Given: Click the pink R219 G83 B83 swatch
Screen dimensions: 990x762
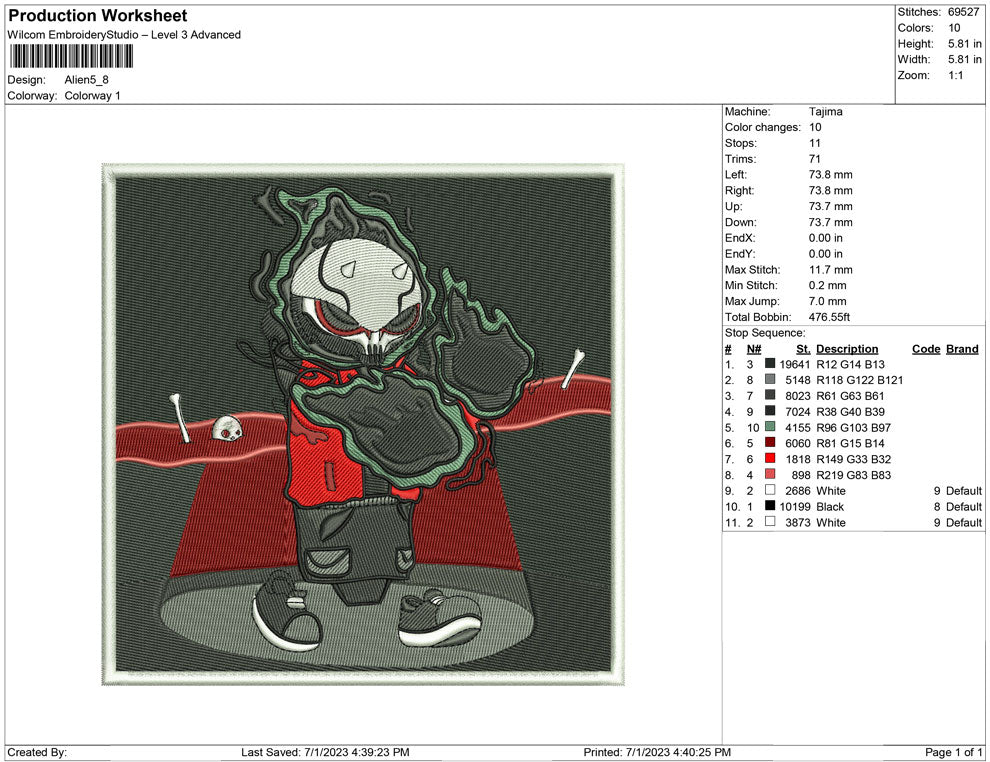Looking at the screenshot, I should coord(770,474).
